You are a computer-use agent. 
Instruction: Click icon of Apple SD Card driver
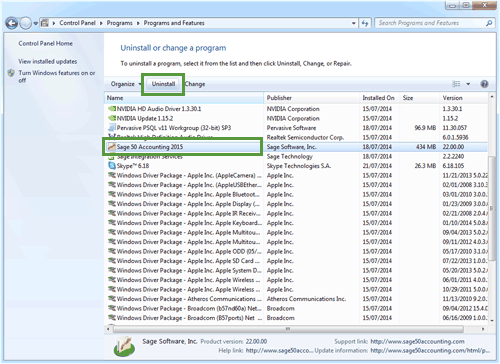point(112,261)
